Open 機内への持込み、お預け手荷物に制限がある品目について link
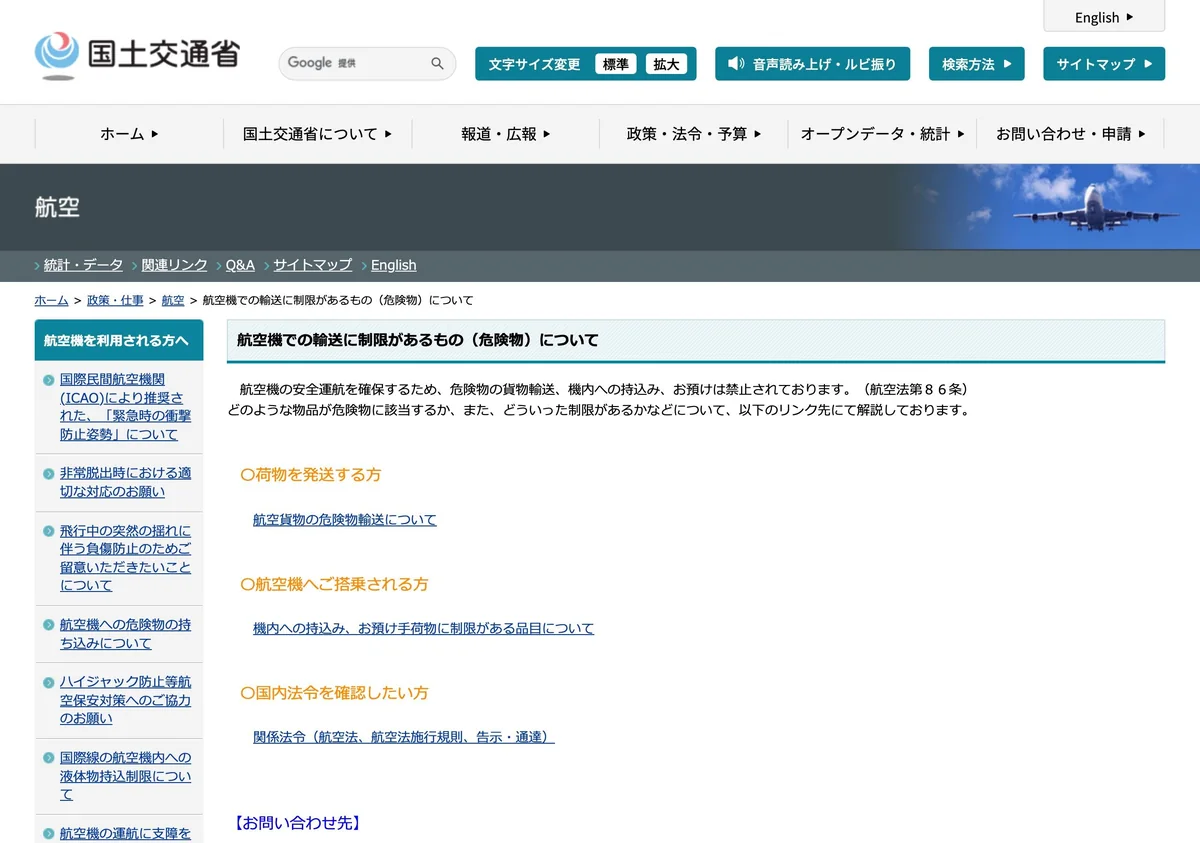 [x=423, y=628]
